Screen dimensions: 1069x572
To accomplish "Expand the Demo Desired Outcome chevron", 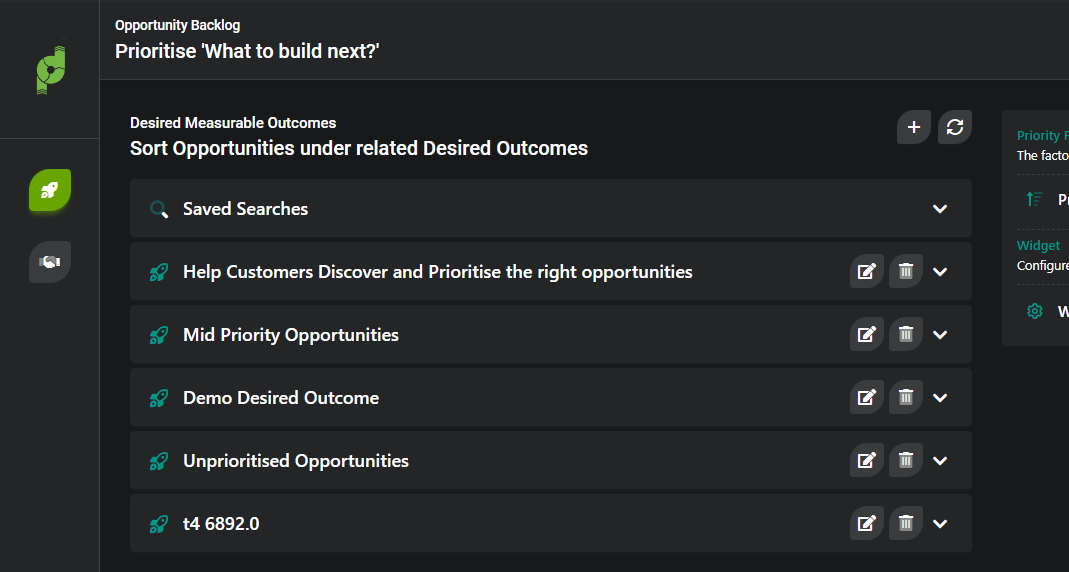I will [940, 397].
